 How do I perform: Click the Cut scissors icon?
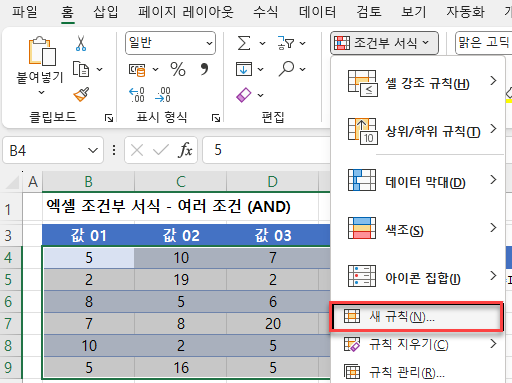(81, 43)
